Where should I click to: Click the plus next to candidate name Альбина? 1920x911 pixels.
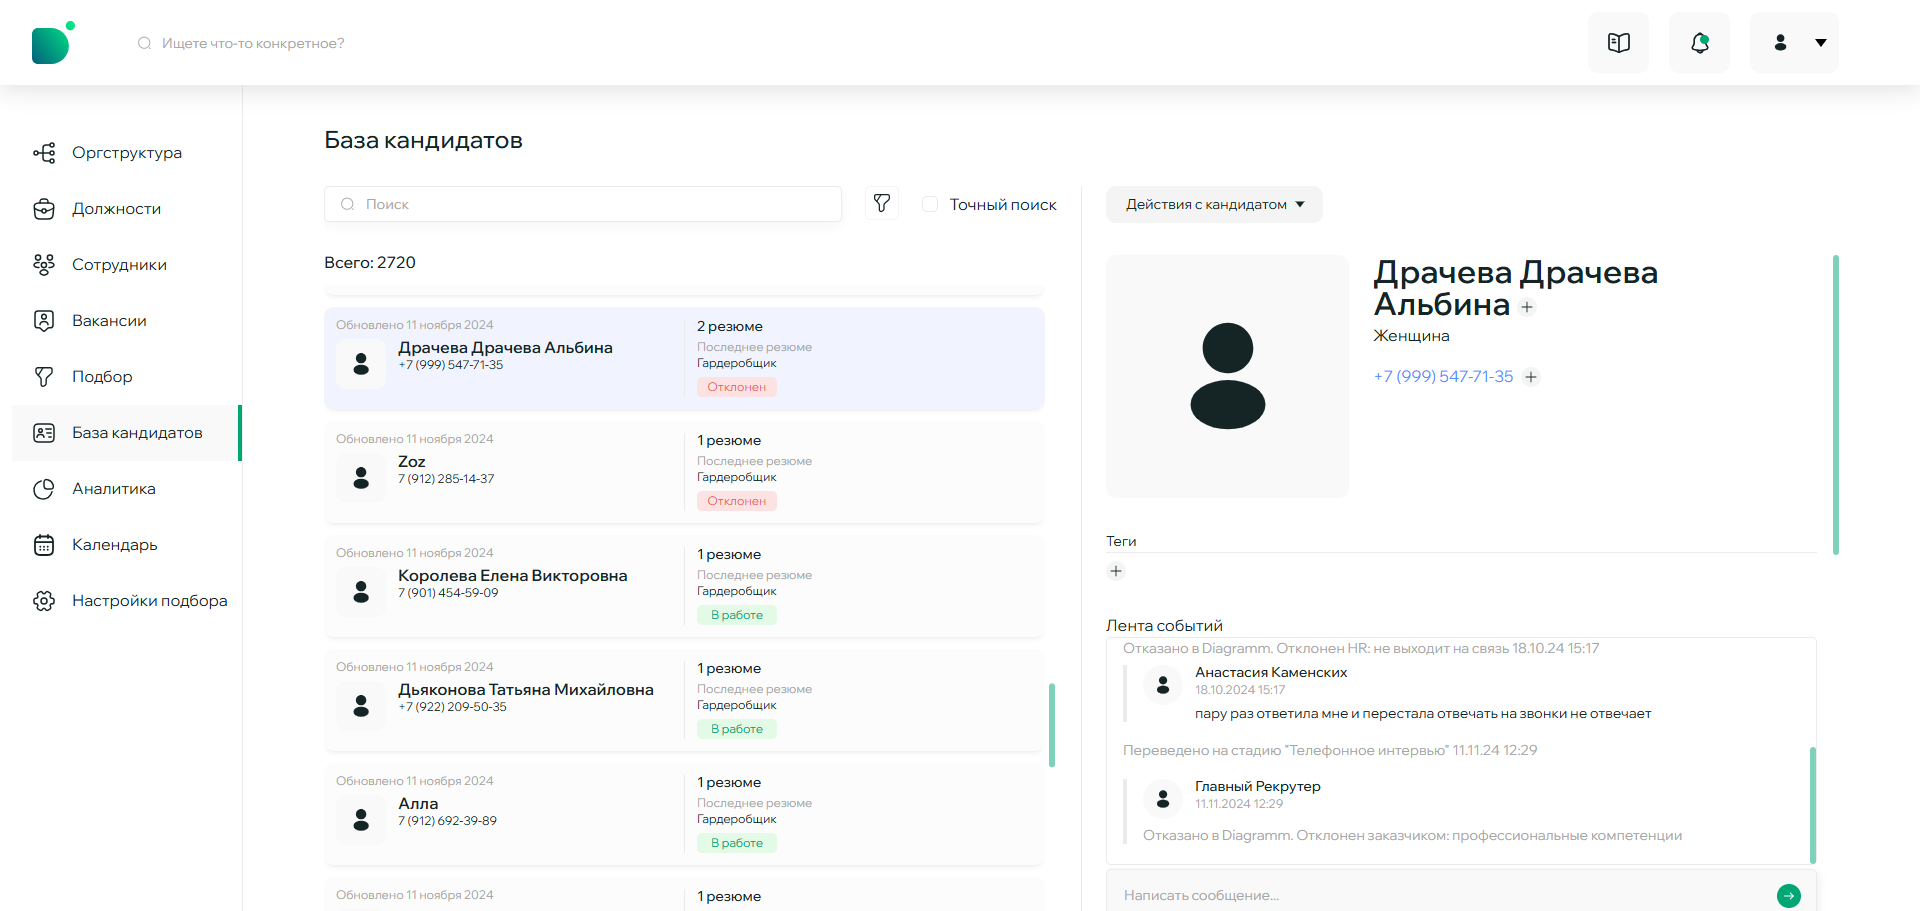click(x=1527, y=307)
